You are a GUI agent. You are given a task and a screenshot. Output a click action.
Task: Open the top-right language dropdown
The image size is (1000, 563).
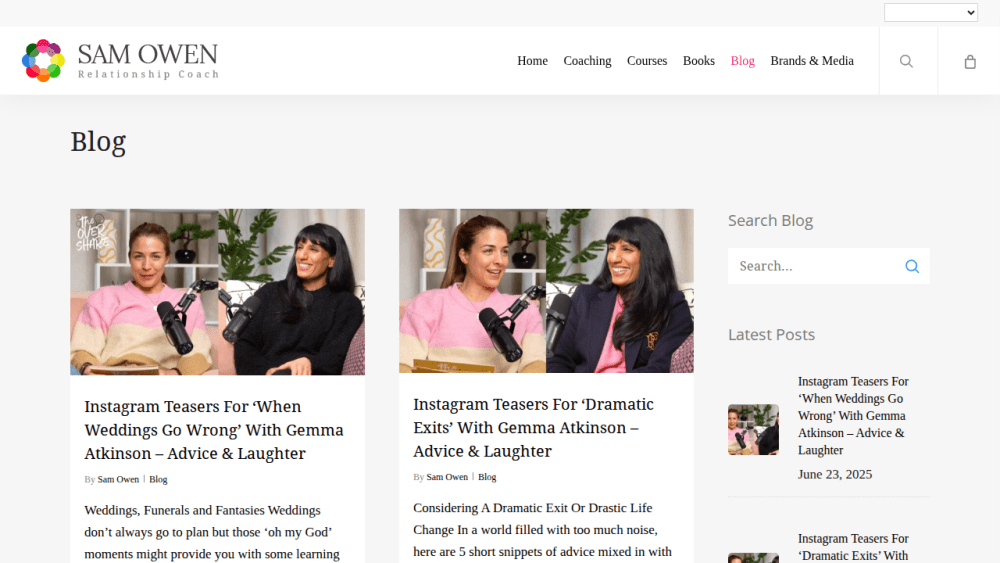pos(930,12)
